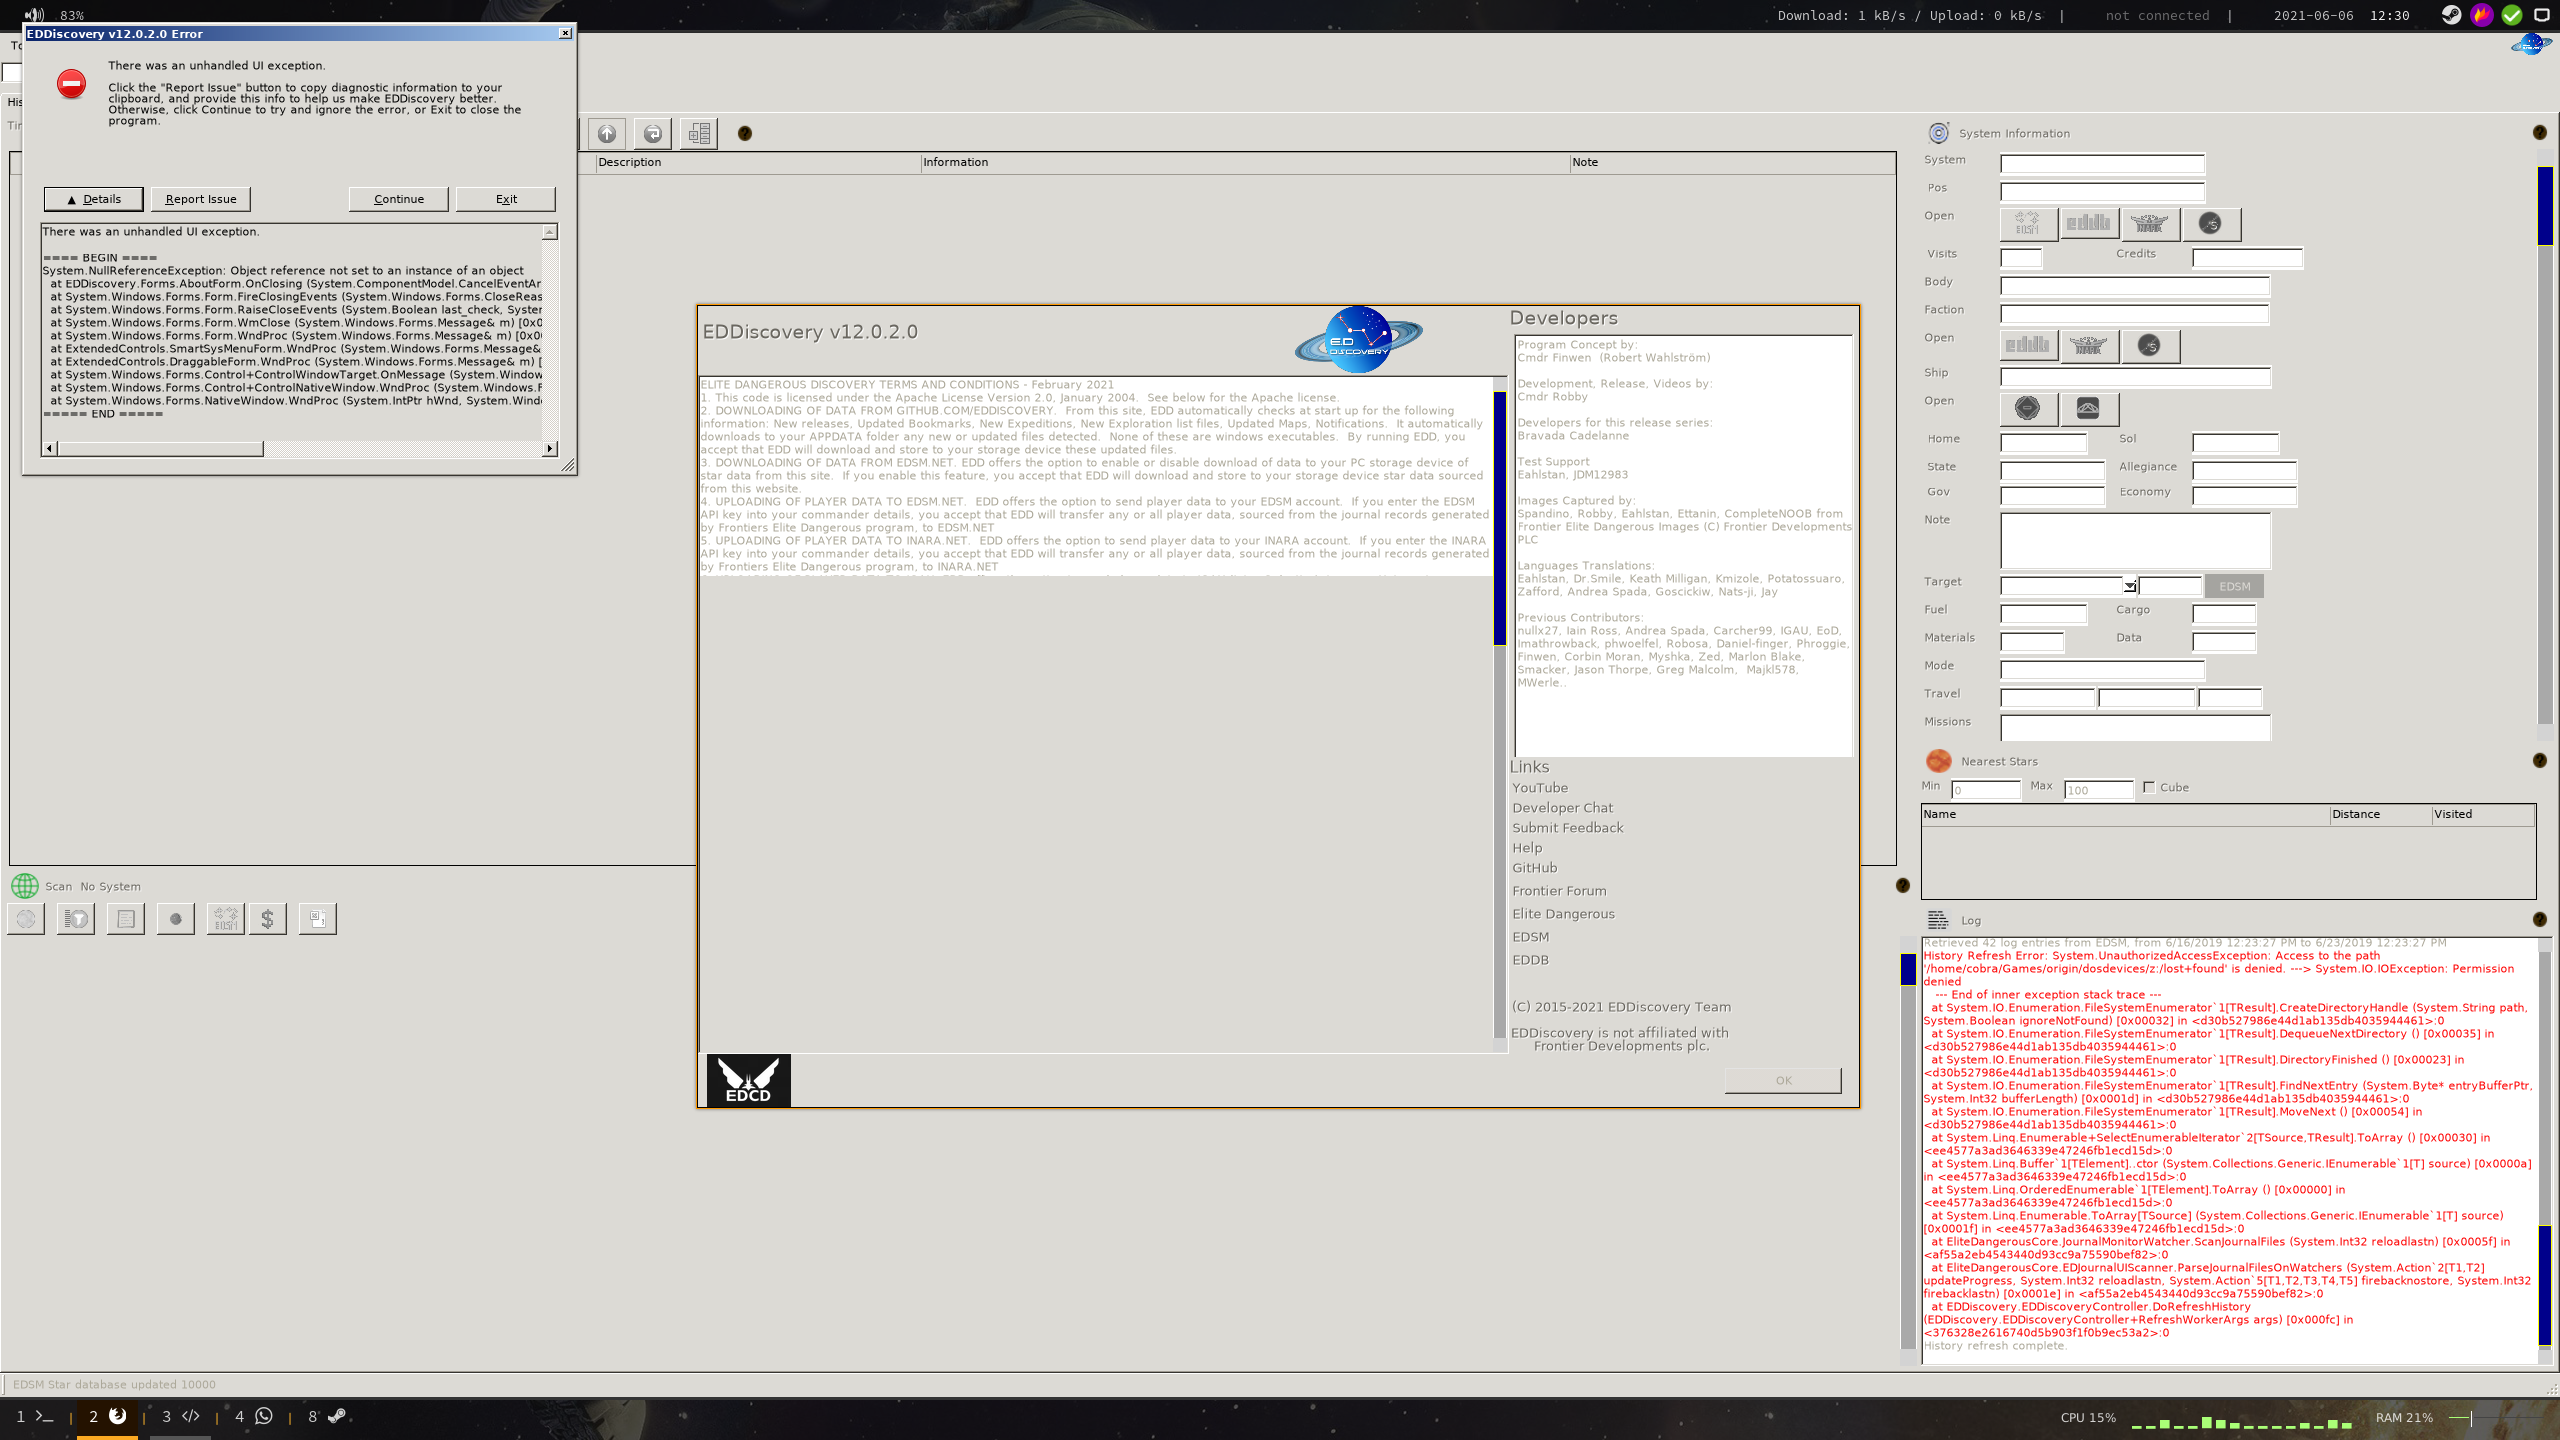Enable the Cube checkbox near Max field
This screenshot has height=1440, width=2560.
2149,787
